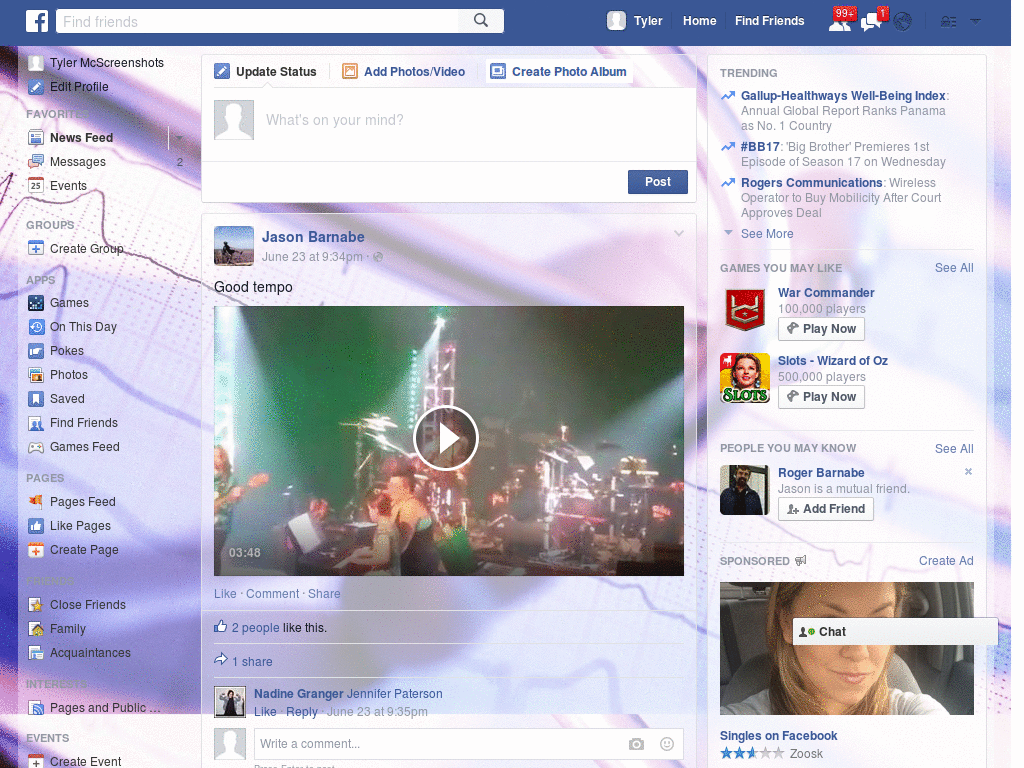This screenshot has width=1024, height=768.
Task: Click the Saved bookmark icon
Action: tap(36, 399)
